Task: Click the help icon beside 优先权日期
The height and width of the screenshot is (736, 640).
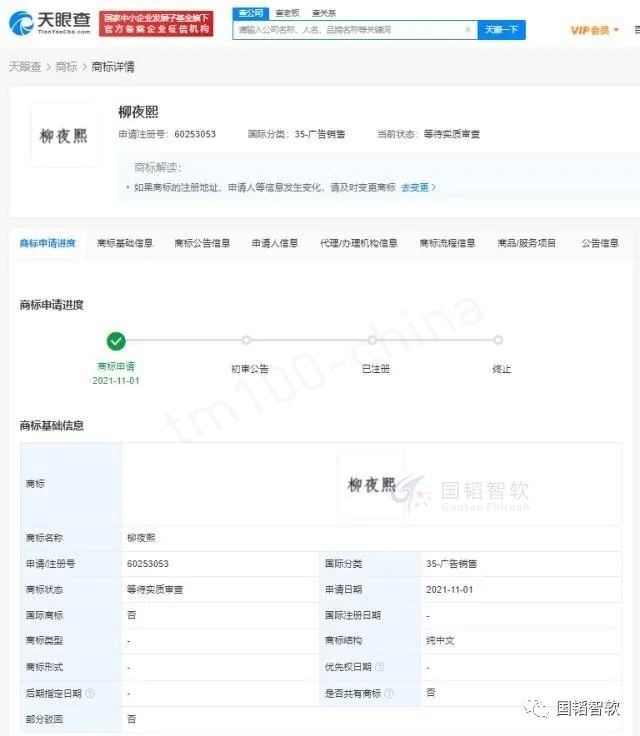Action: [x=380, y=667]
